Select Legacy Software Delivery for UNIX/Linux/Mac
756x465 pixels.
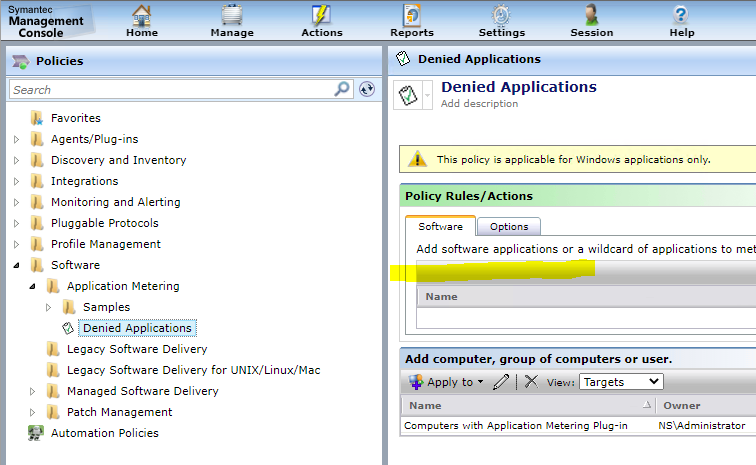[x=193, y=370]
